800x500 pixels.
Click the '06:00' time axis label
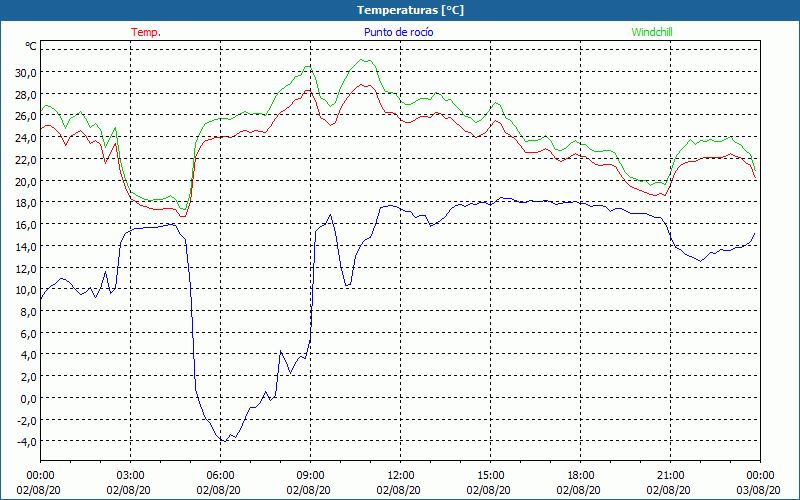click(220, 476)
